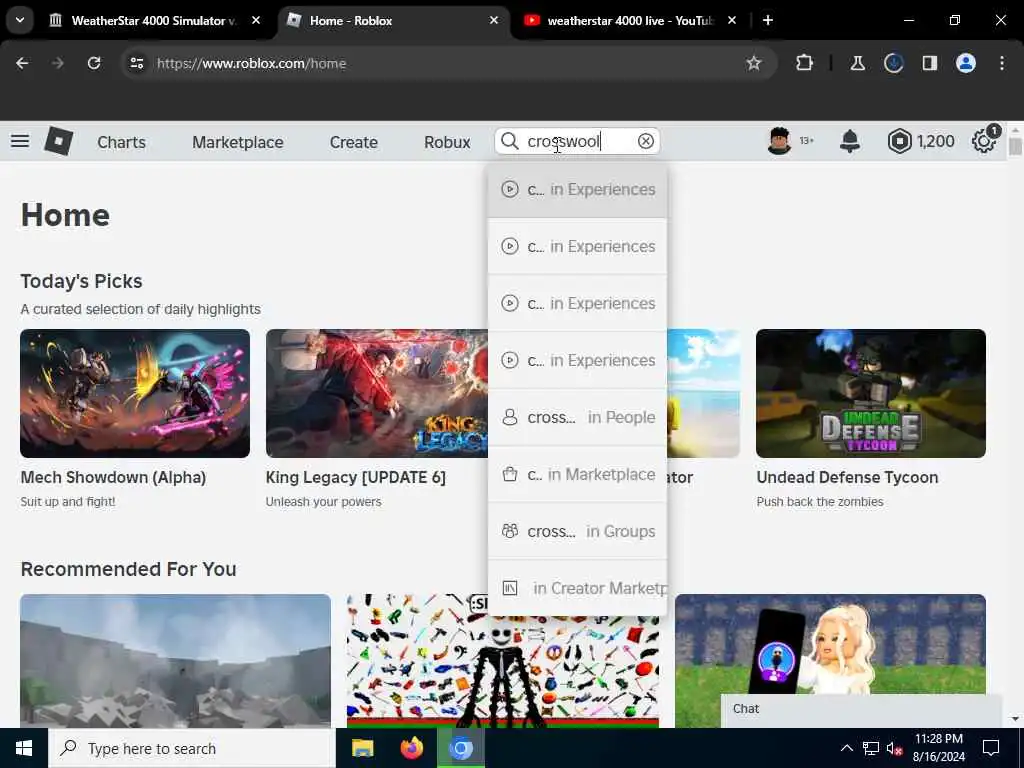Open the Windows Start menu
Screen dimensions: 1024x768
pos(24,748)
